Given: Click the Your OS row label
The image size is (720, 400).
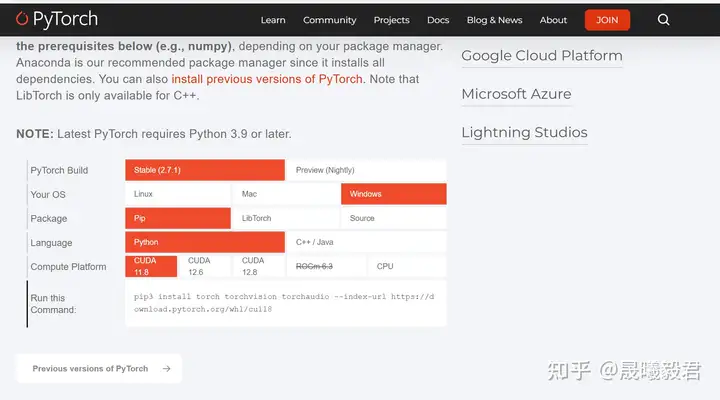Looking at the screenshot, I should 48,195.
